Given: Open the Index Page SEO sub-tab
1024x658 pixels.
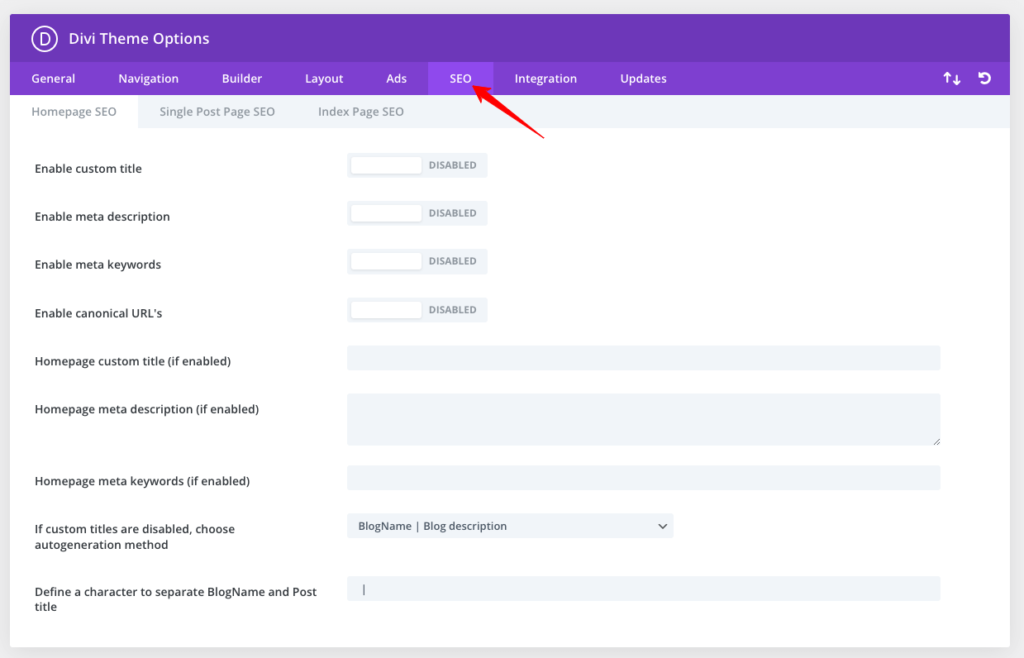Looking at the screenshot, I should coord(360,112).
